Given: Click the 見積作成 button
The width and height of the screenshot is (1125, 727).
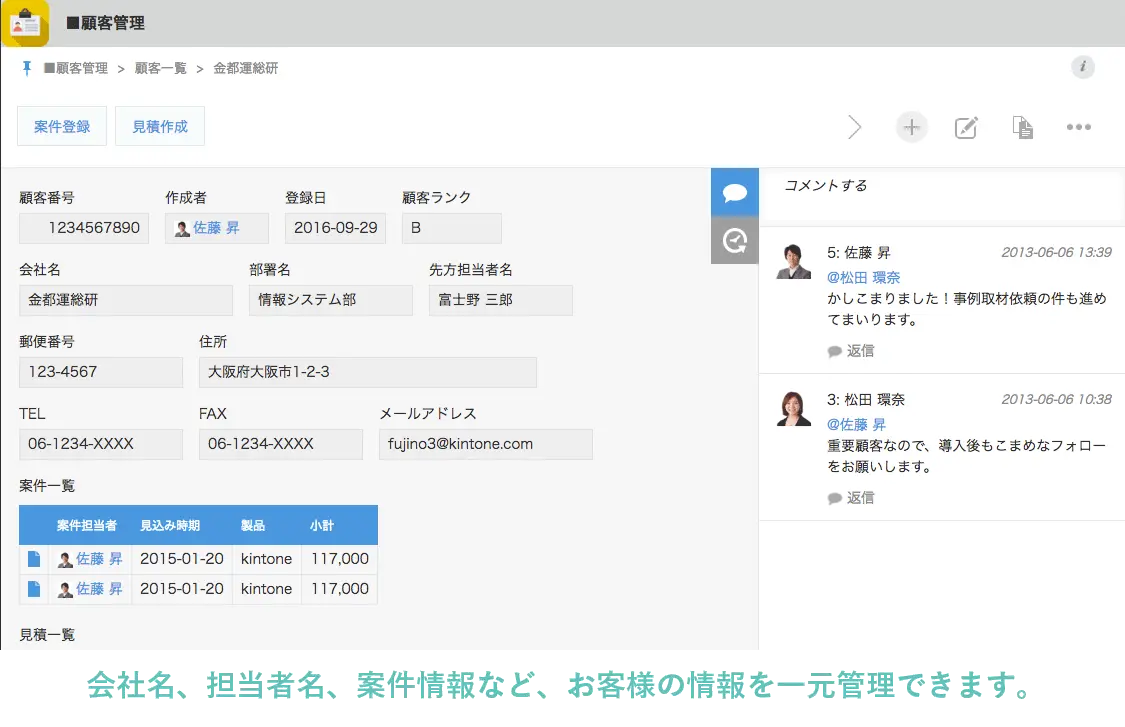Looking at the screenshot, I should pyautogui.click(x=160, y=127).
